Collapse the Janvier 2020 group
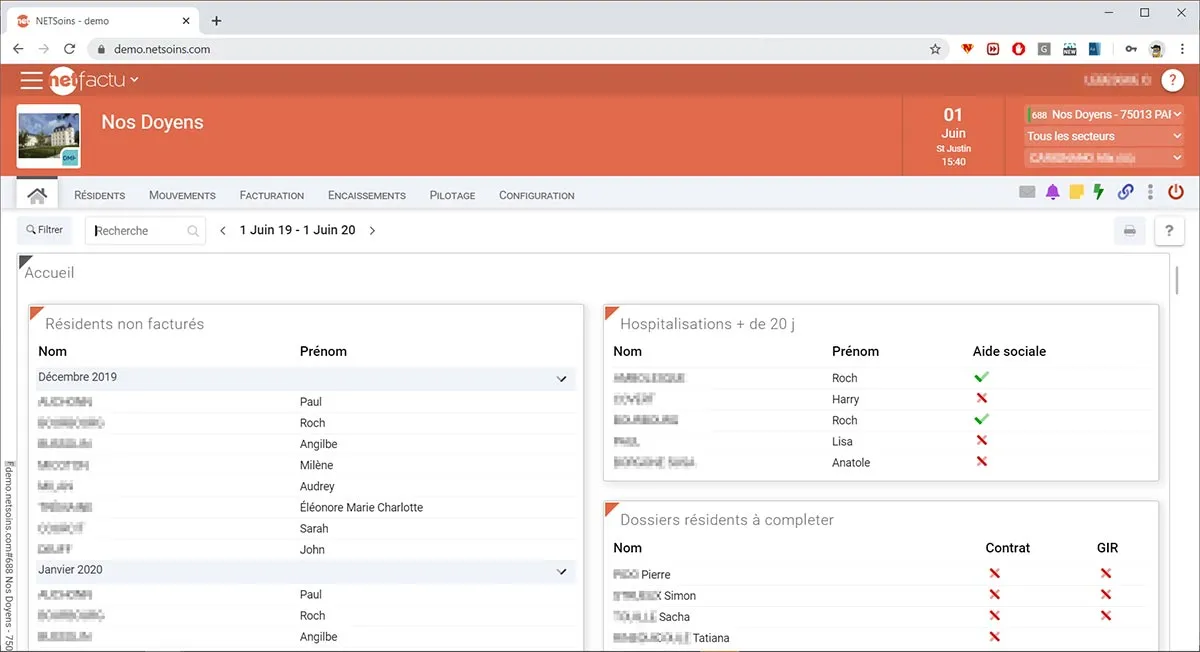Screen dimensions: 1200x652 click(x=562, y=571)
